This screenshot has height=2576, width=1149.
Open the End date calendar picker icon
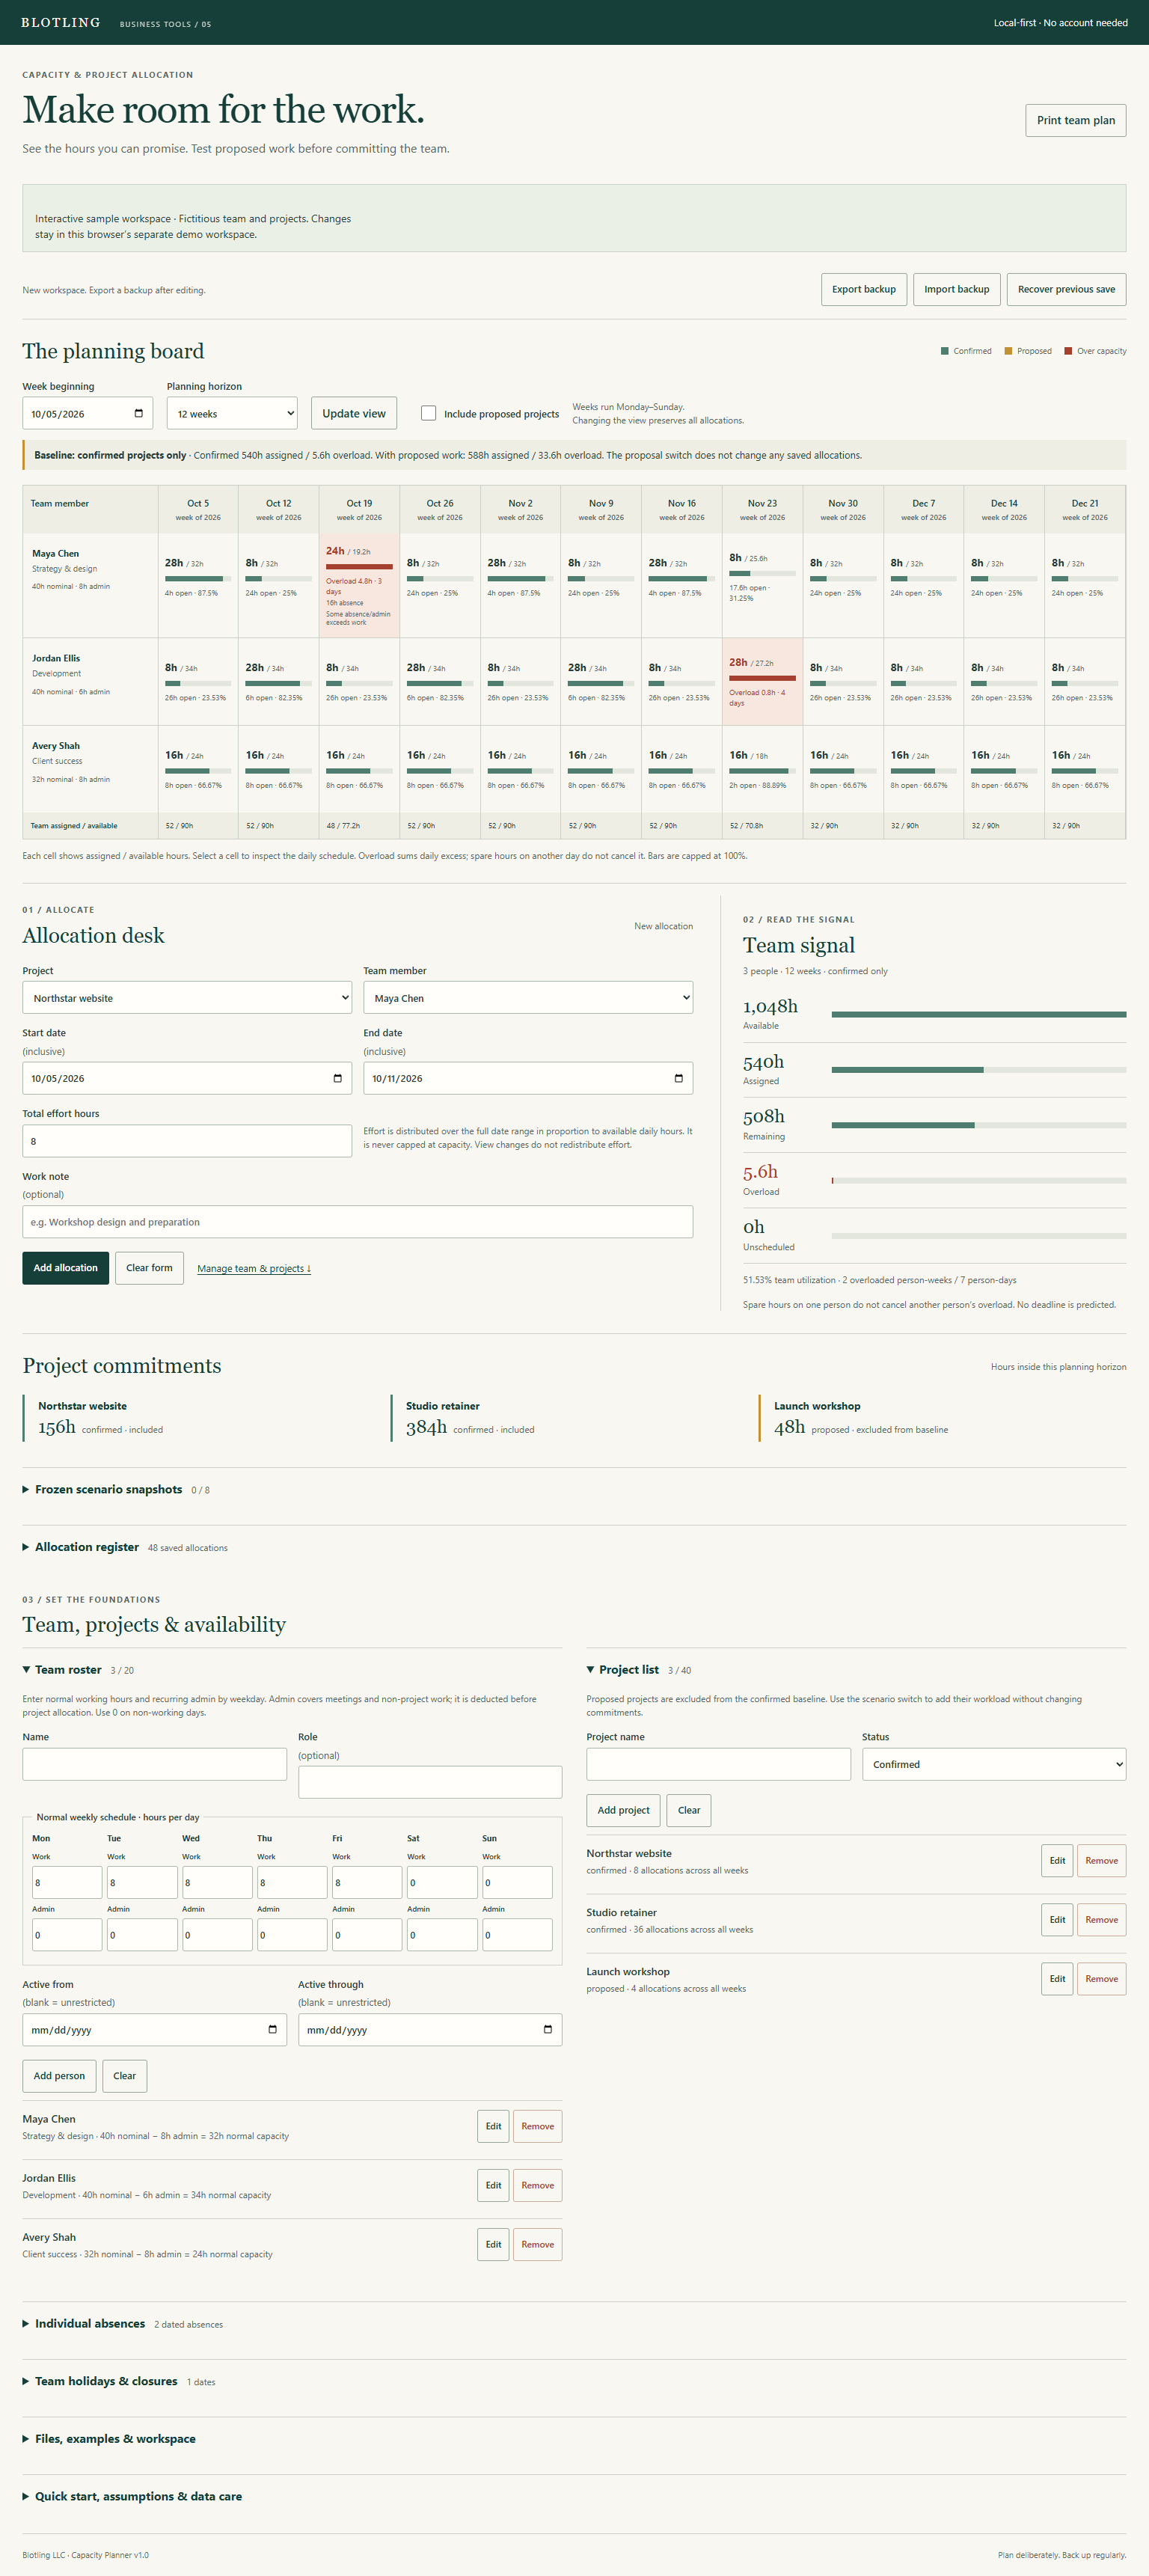[678, 1078]
